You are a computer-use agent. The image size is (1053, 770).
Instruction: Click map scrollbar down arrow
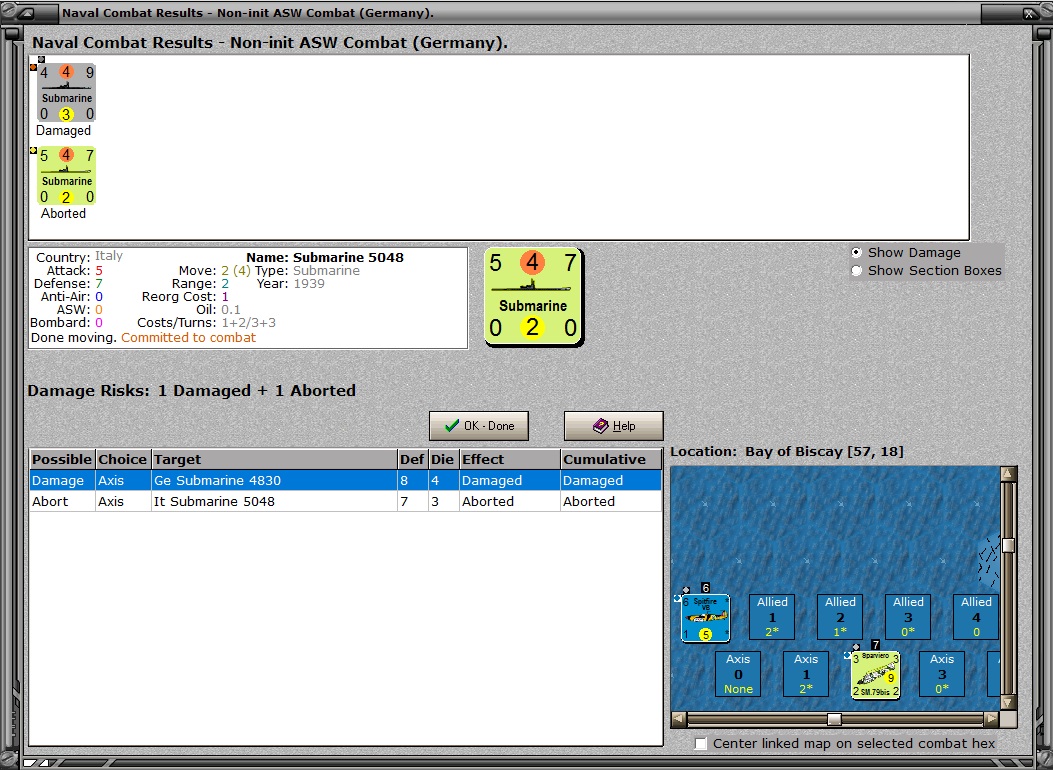point(1007,702)
